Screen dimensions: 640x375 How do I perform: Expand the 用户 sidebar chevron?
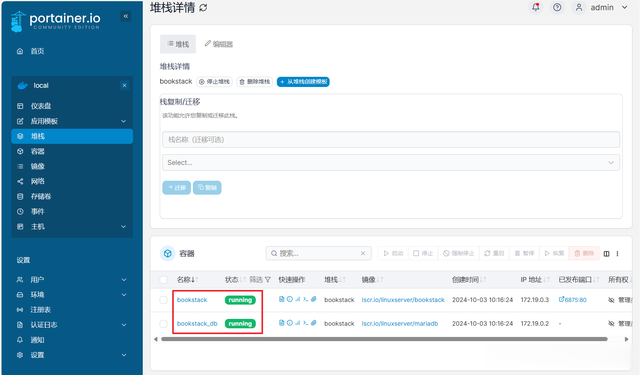[x=123, y=280]
